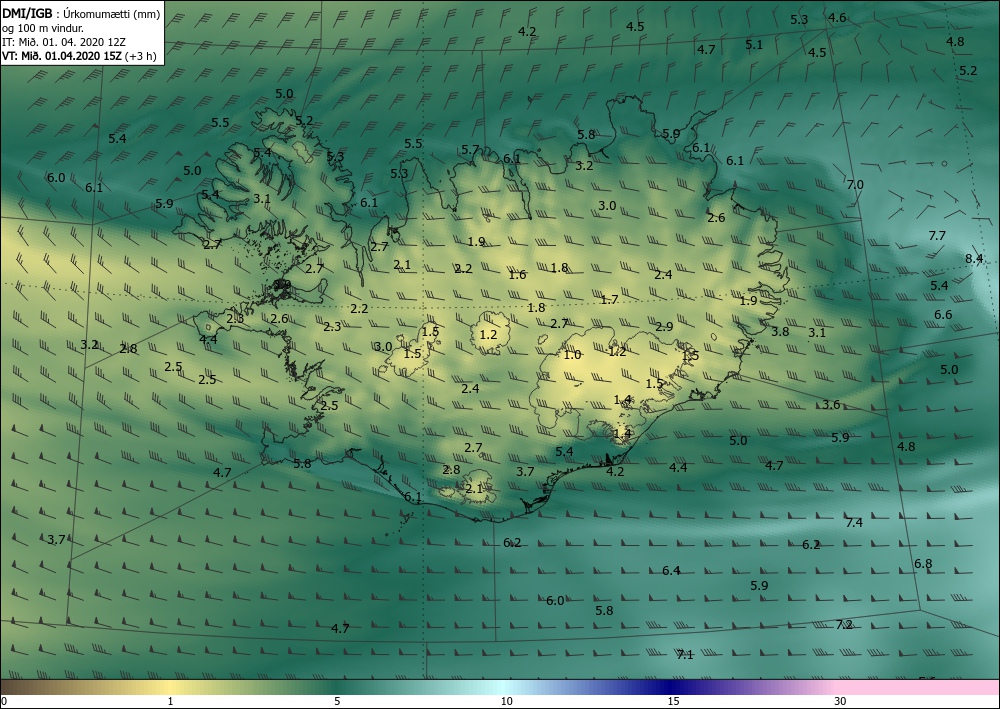Click the map value 6.8
The width and height of the screenshot is (1000, 709).
923,564
